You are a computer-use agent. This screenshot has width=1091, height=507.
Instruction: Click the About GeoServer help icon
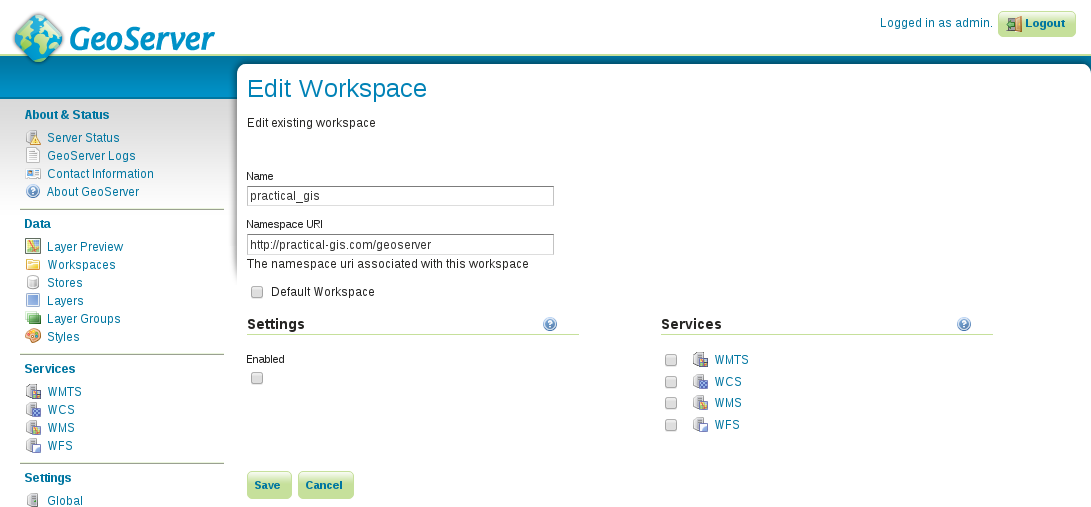(33, 192)
